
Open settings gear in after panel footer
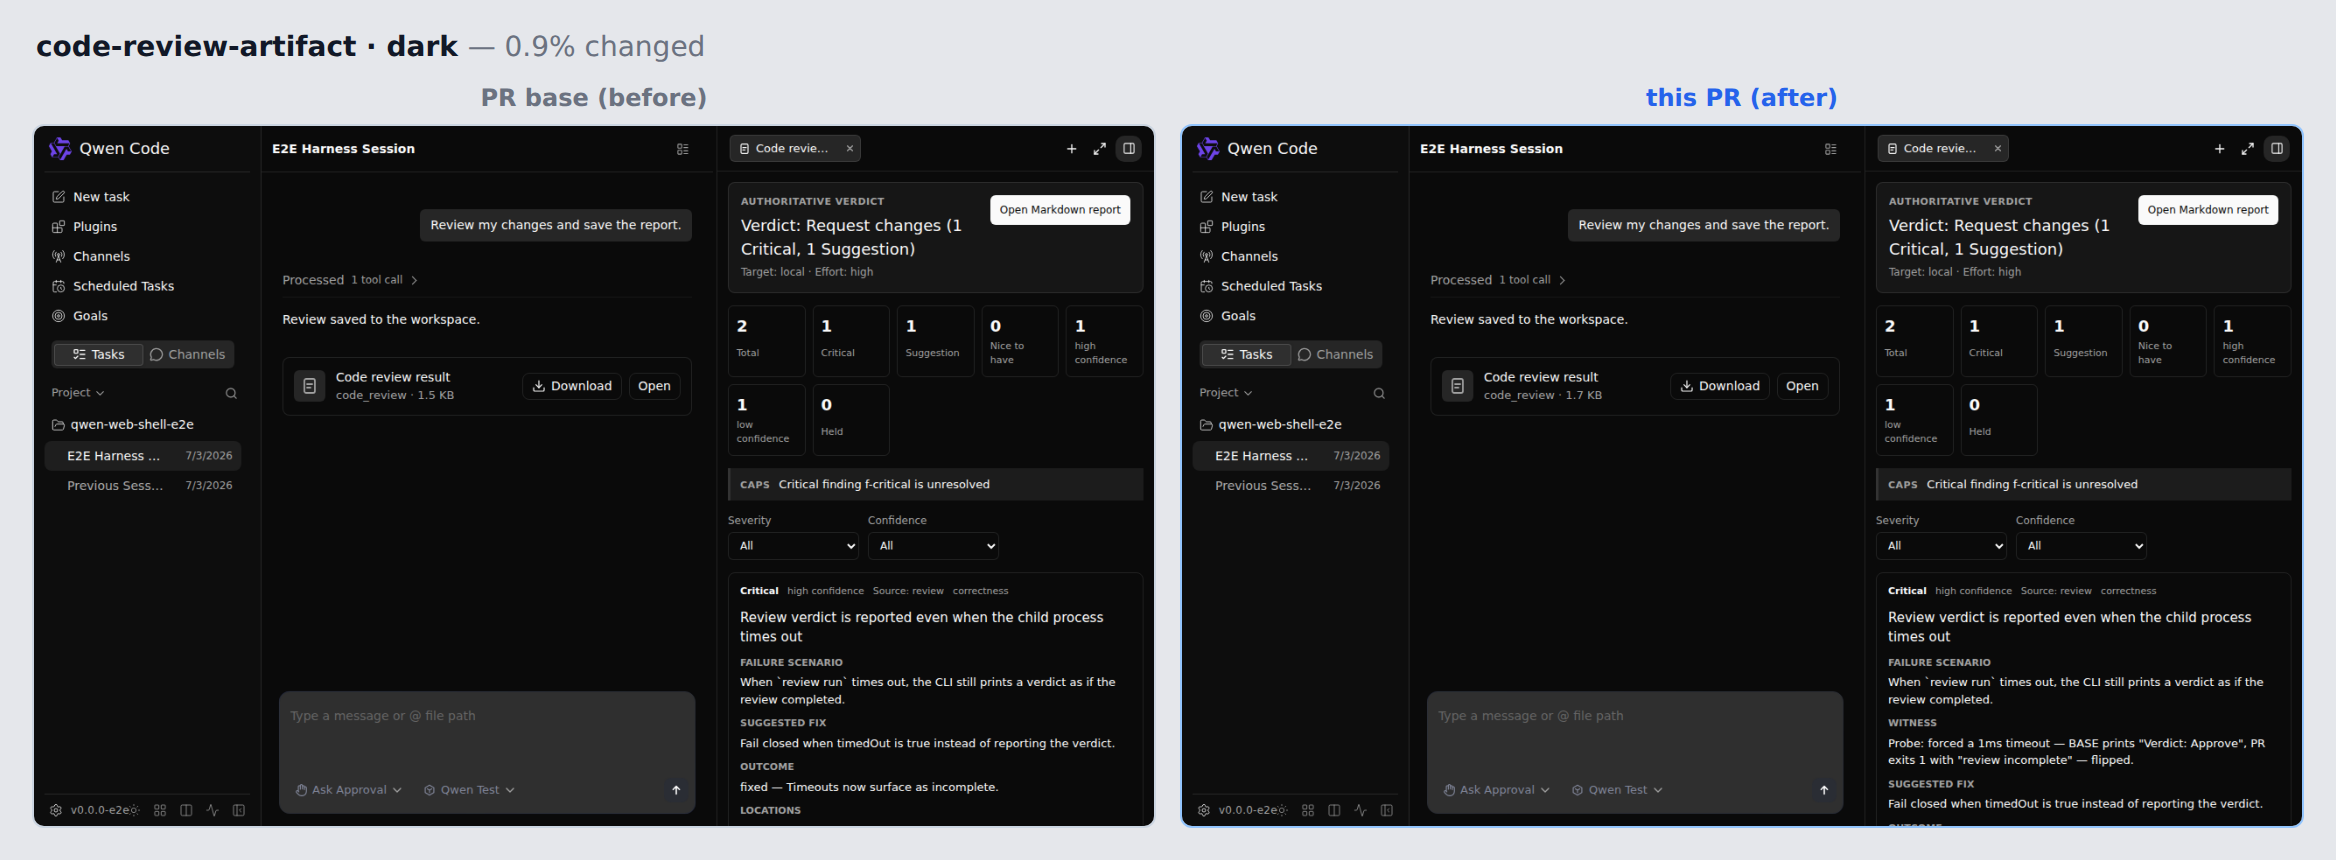(1204, 810)
